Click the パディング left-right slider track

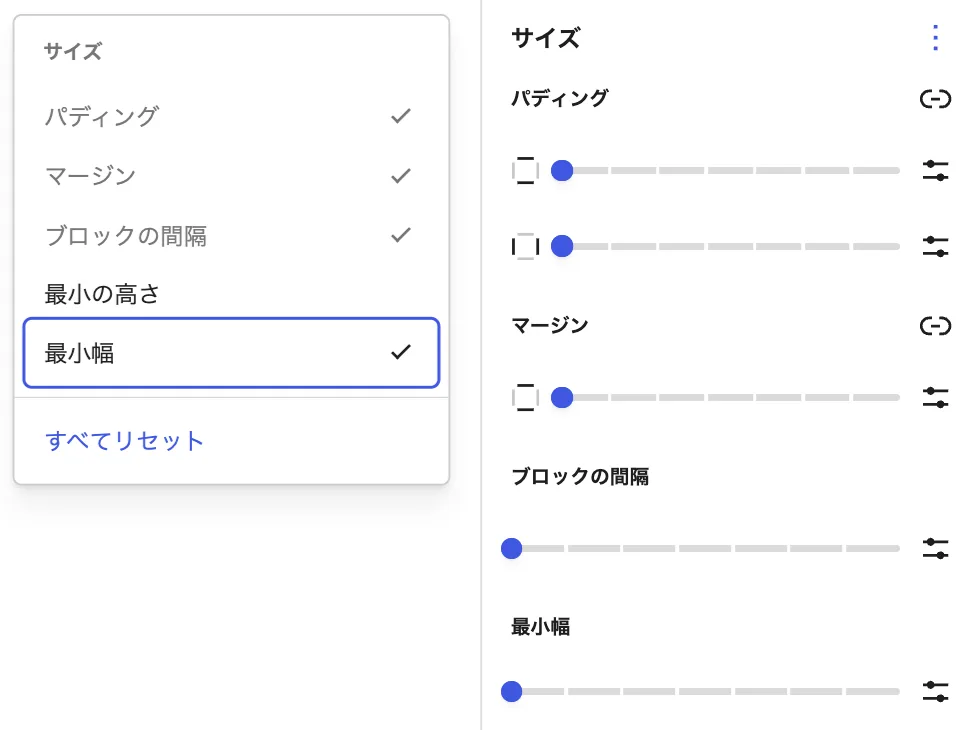coord(731,246)
